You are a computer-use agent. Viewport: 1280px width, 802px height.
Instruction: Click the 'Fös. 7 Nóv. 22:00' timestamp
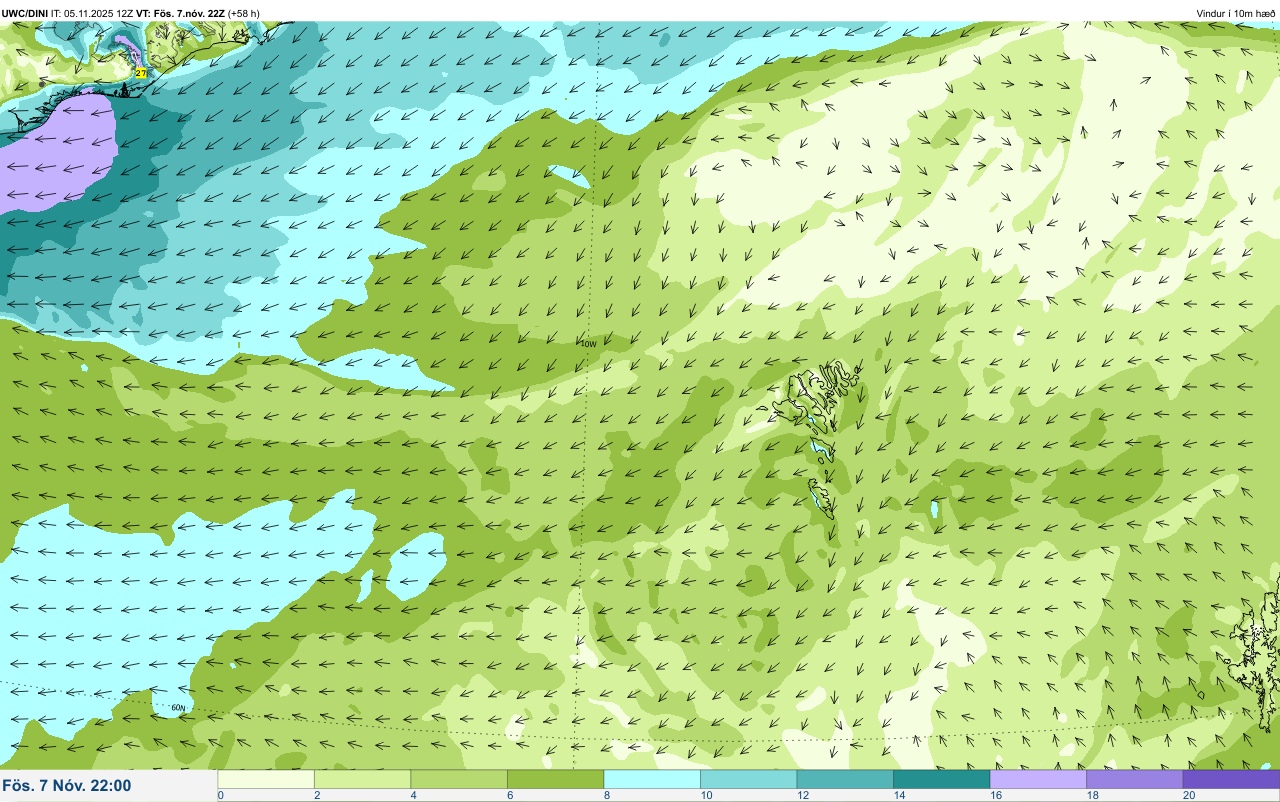(67, 785)
